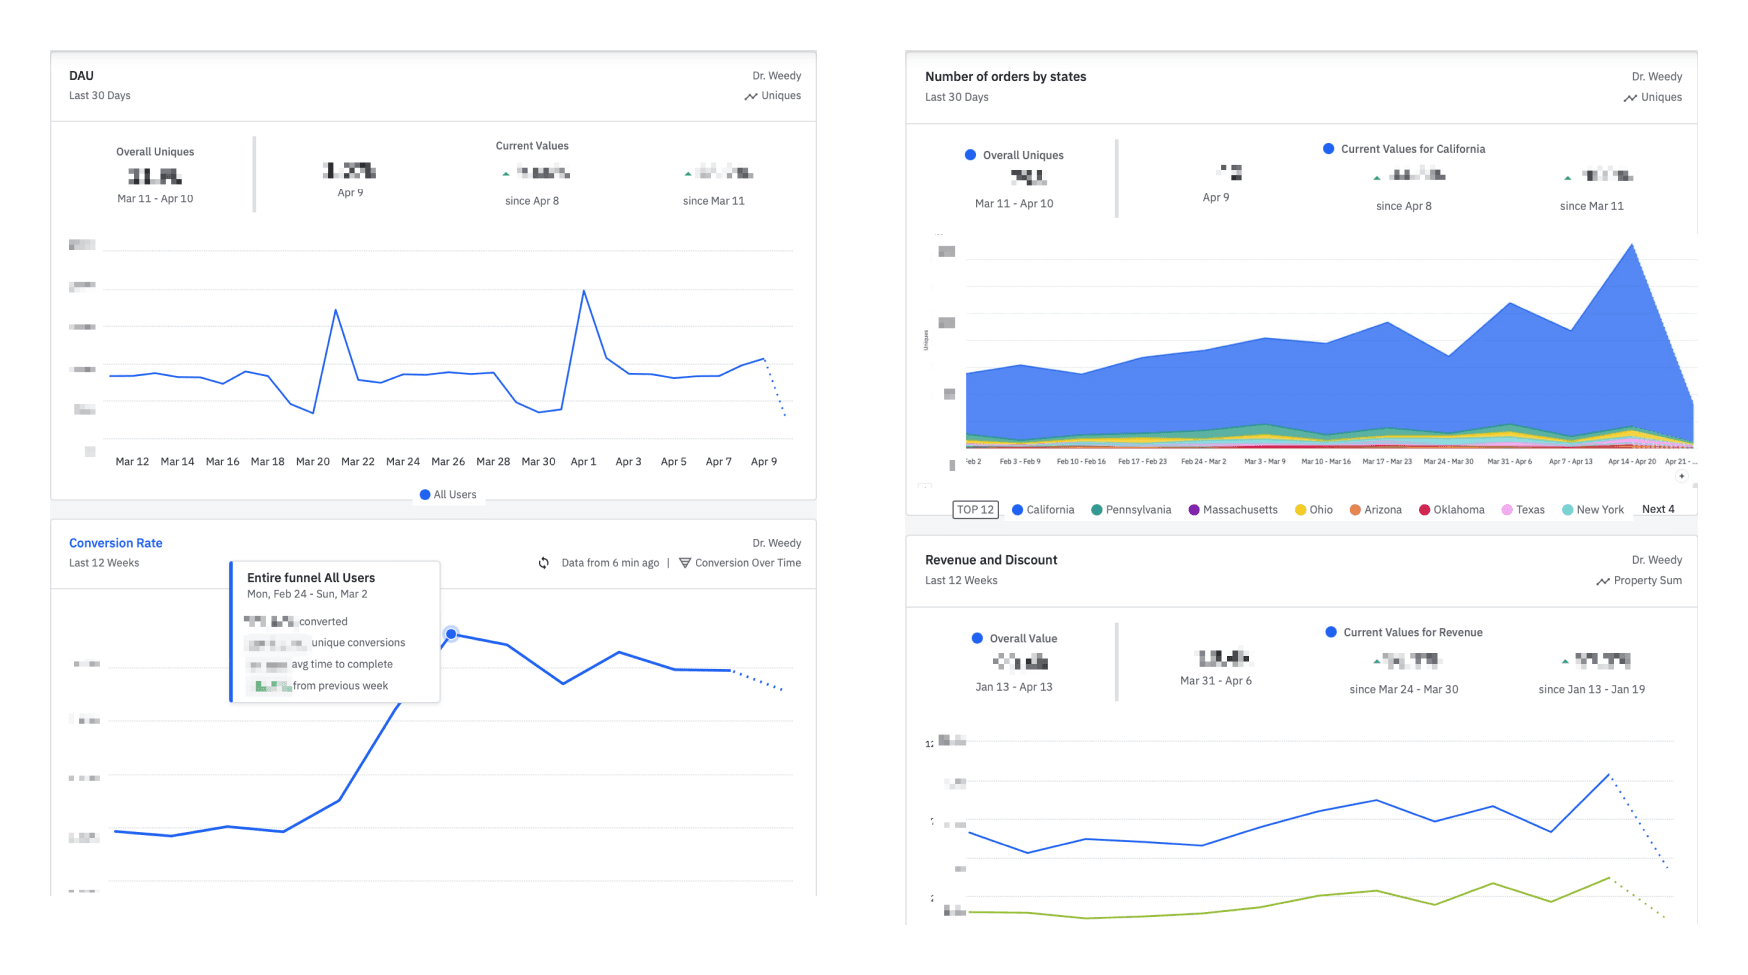1748x975 pixels.
Task: Click Dr. Weedy label in DAU card
Action: (777, 76)
